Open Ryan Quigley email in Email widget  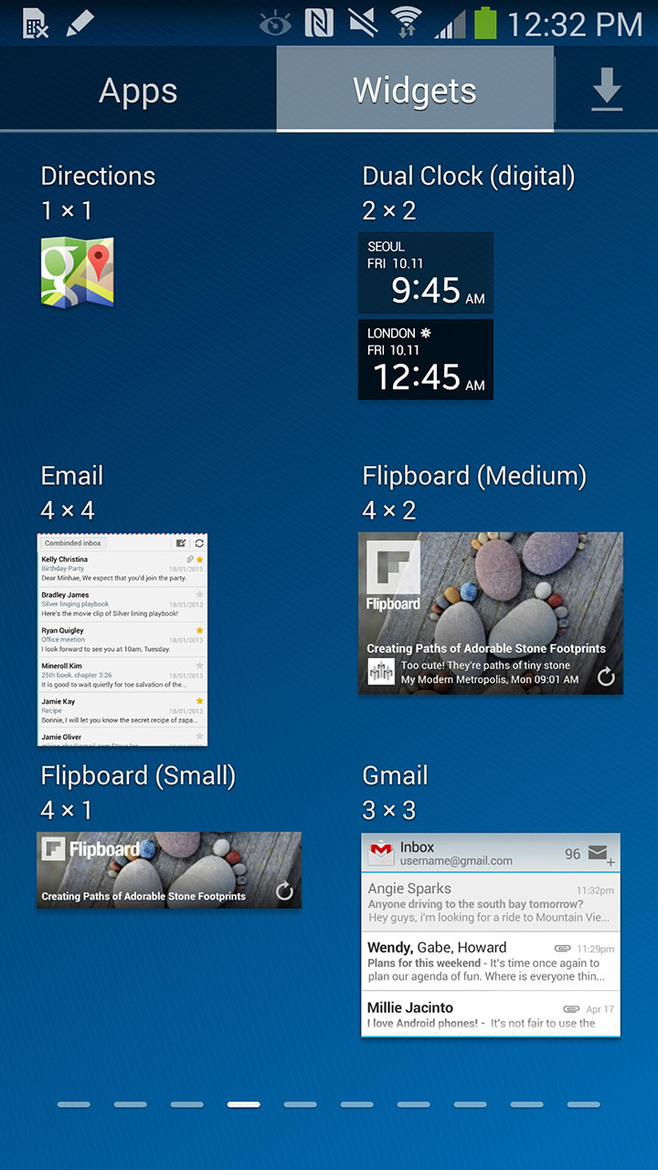point(122,639)
